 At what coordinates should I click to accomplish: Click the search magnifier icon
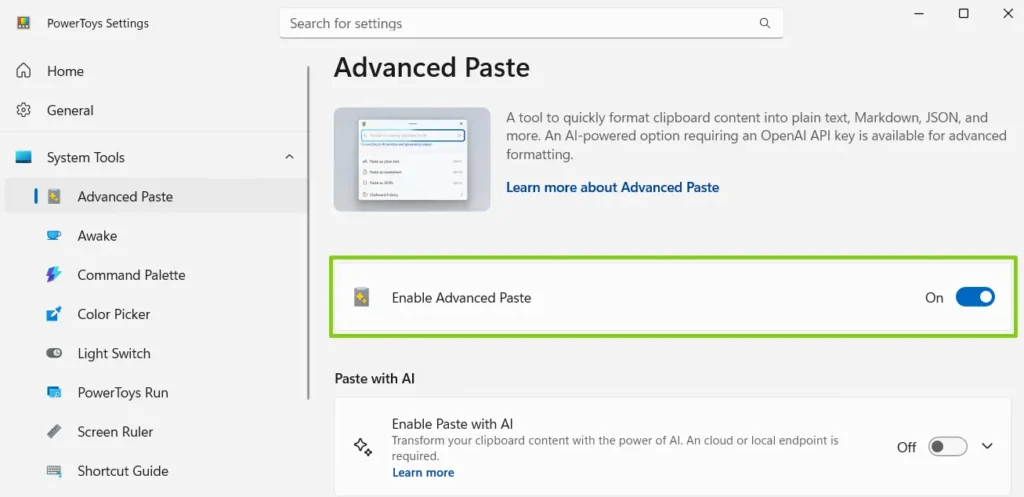[765, 24]
